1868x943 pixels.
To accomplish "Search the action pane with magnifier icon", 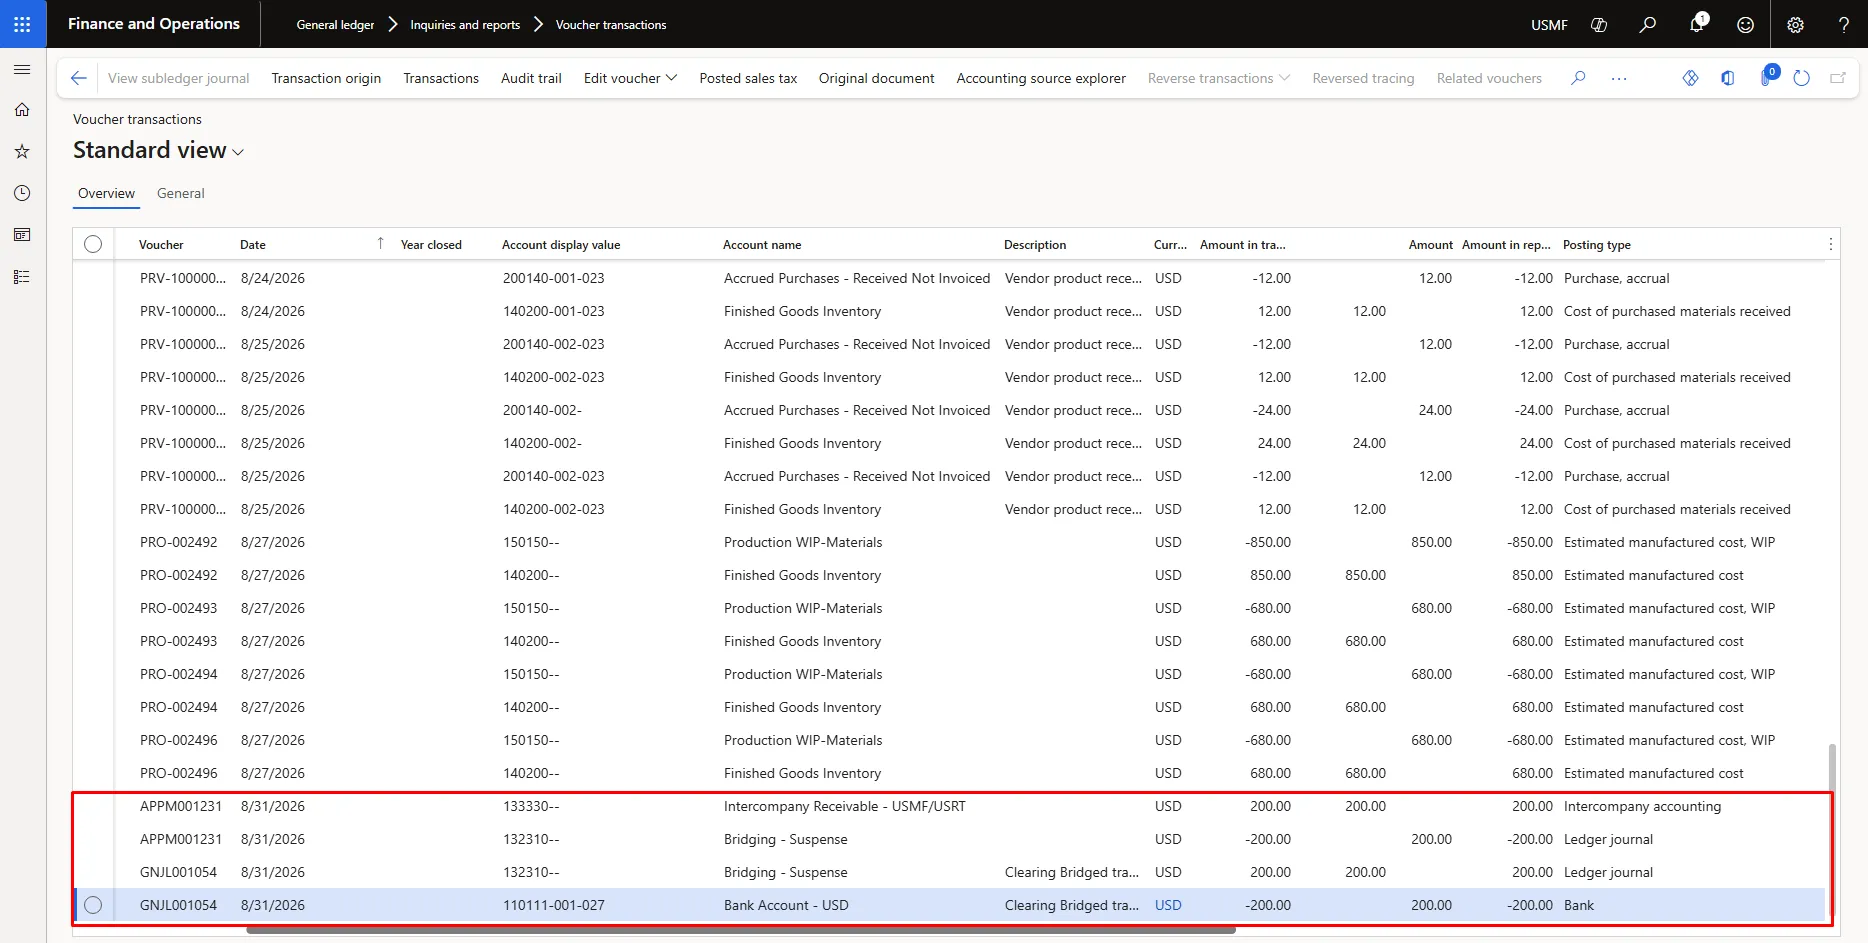I will [1578, 78].
